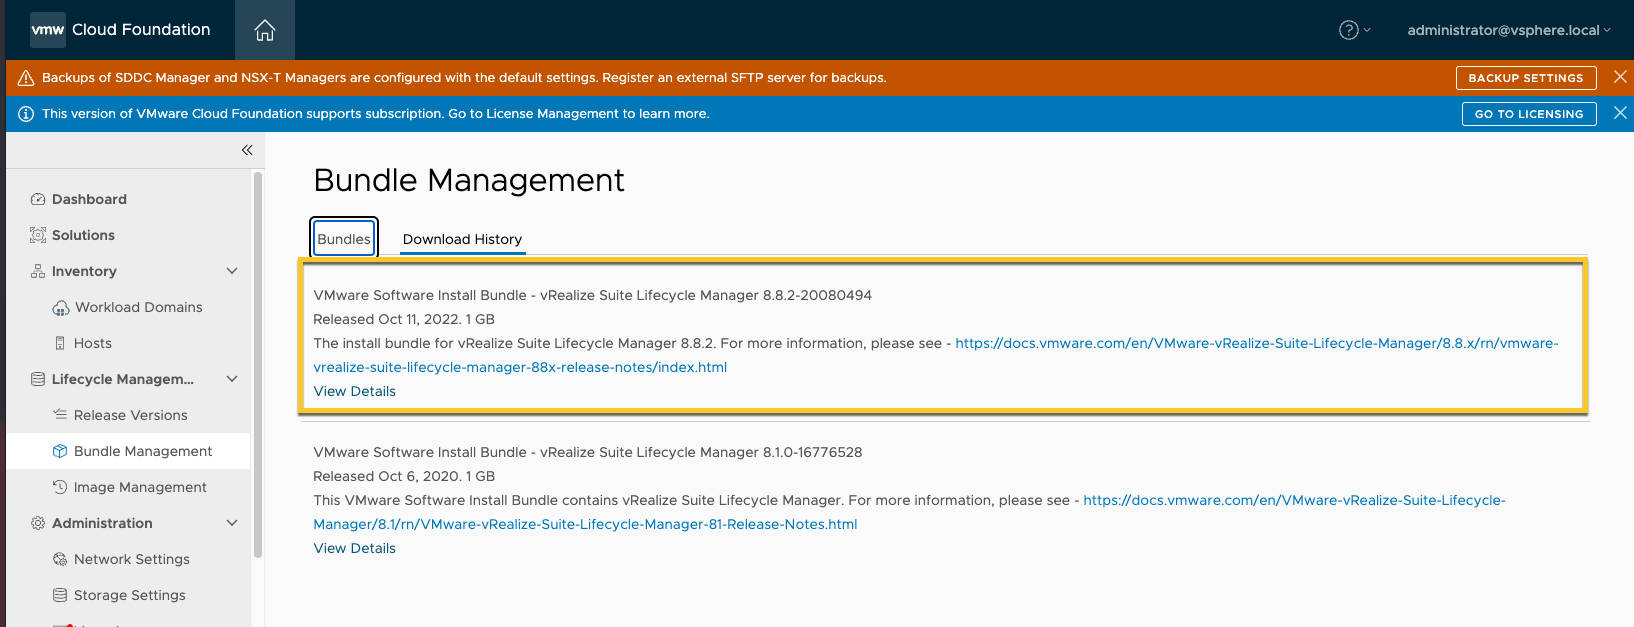This screenshot has height=627, width=1634.
Task: Click the info icon in the blue banner
Action: click(26, 114)
